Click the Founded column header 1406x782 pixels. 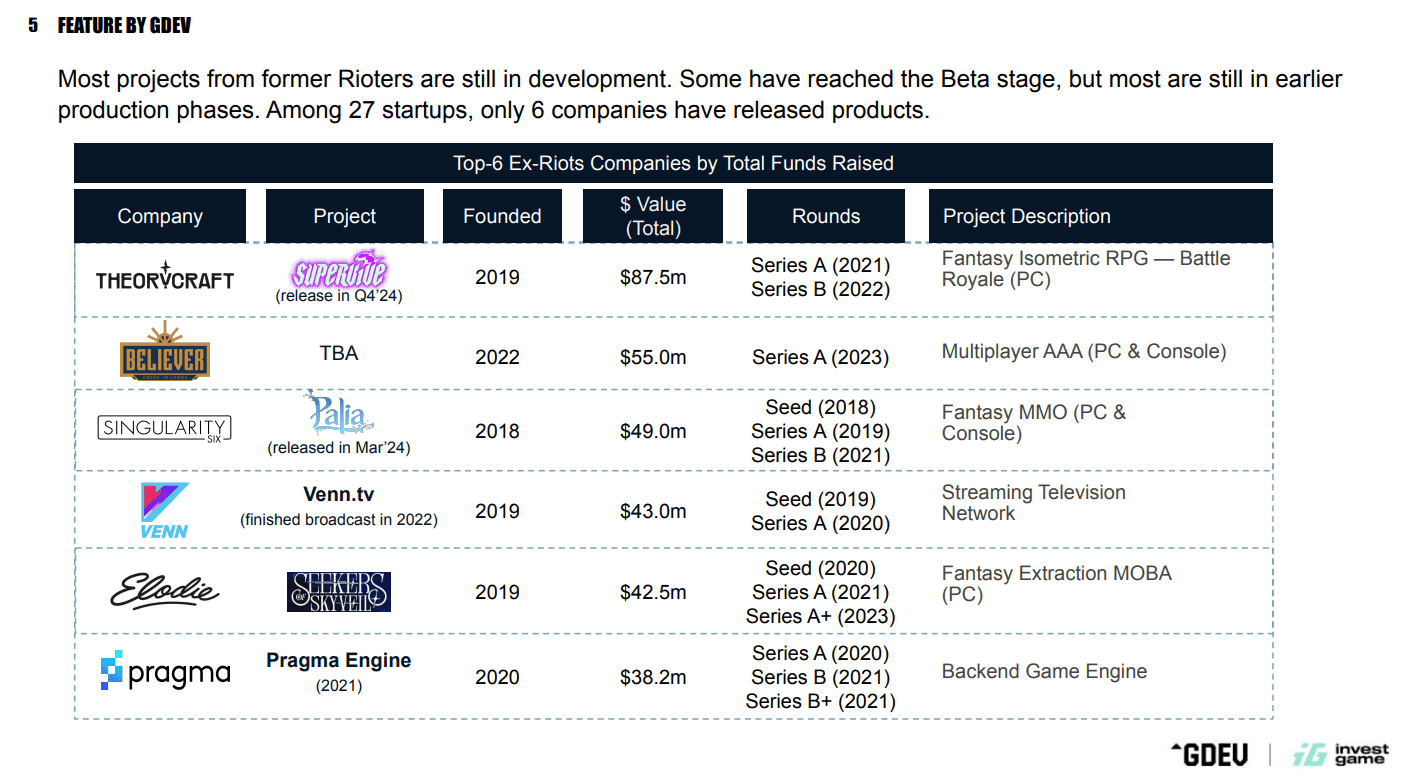click(x=502, y=216)
